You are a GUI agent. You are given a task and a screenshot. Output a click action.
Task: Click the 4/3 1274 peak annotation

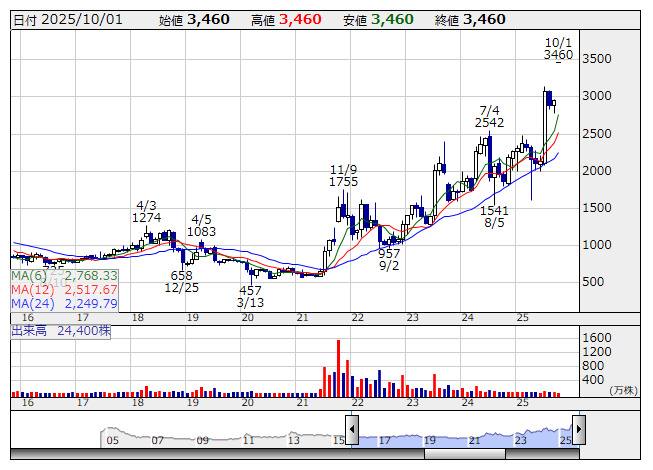pyautogui.click(x=147, y=210)
